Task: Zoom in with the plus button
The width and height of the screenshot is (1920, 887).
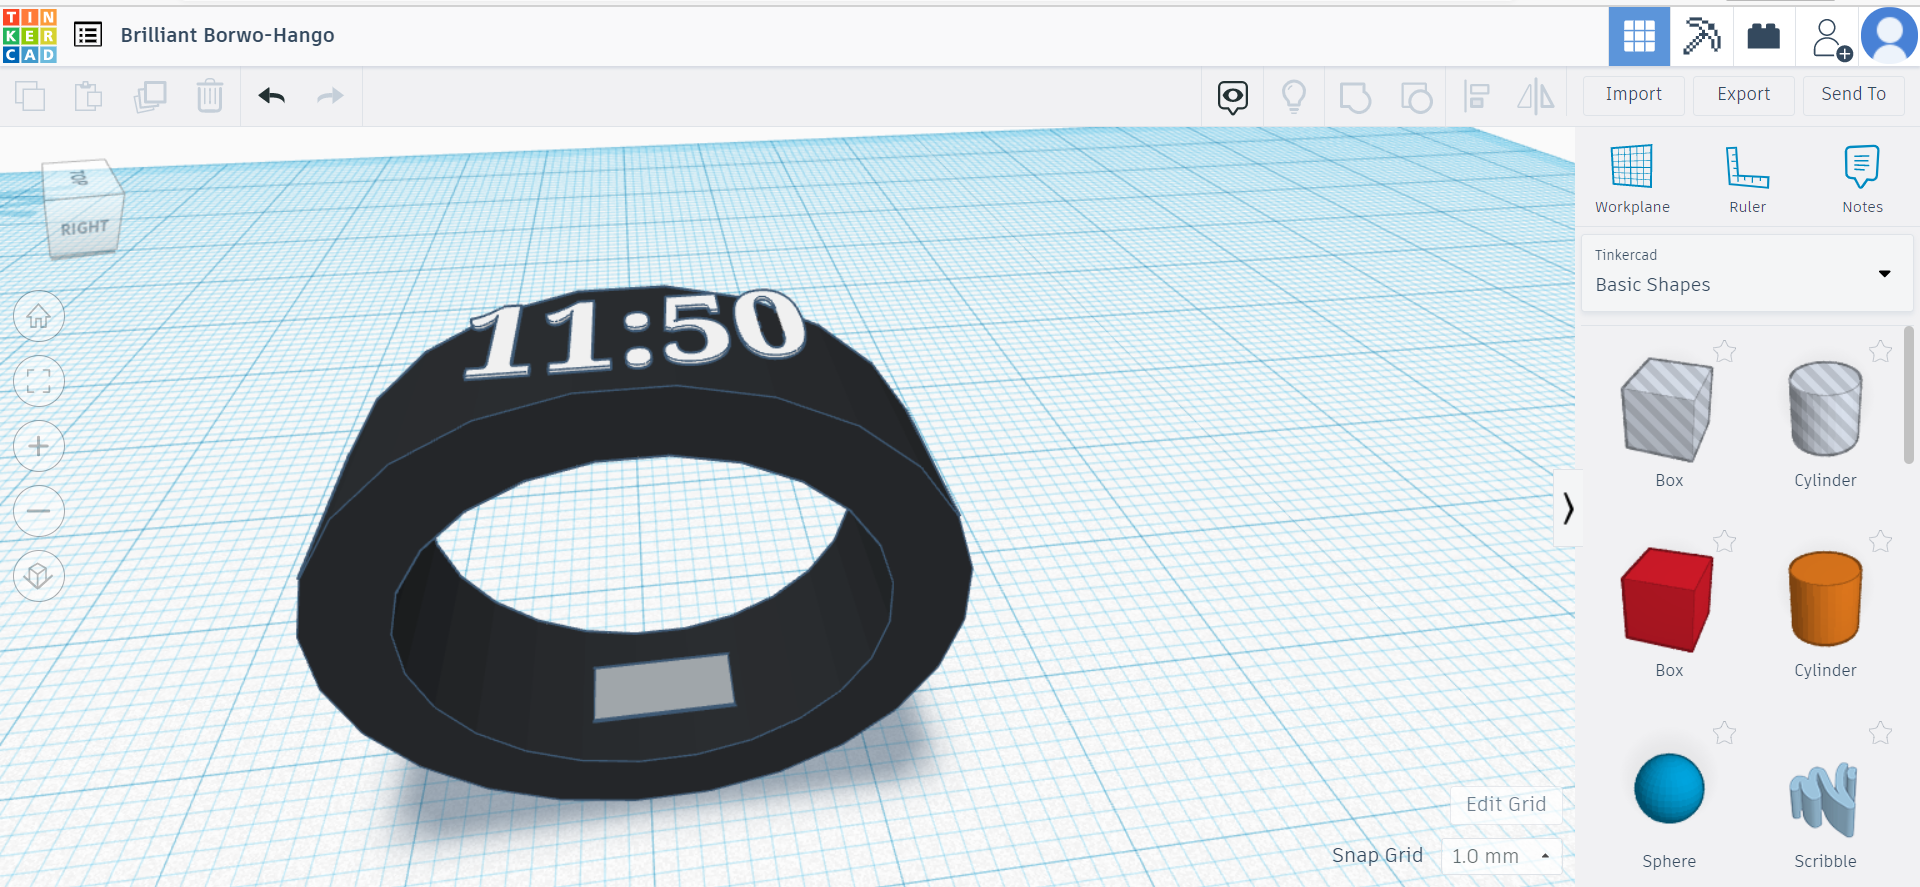Action: click(39, 446)
